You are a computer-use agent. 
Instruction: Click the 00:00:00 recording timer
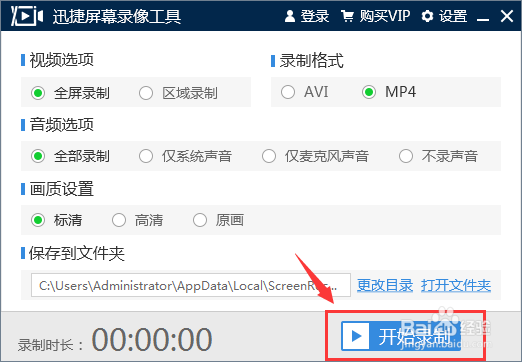152,340
